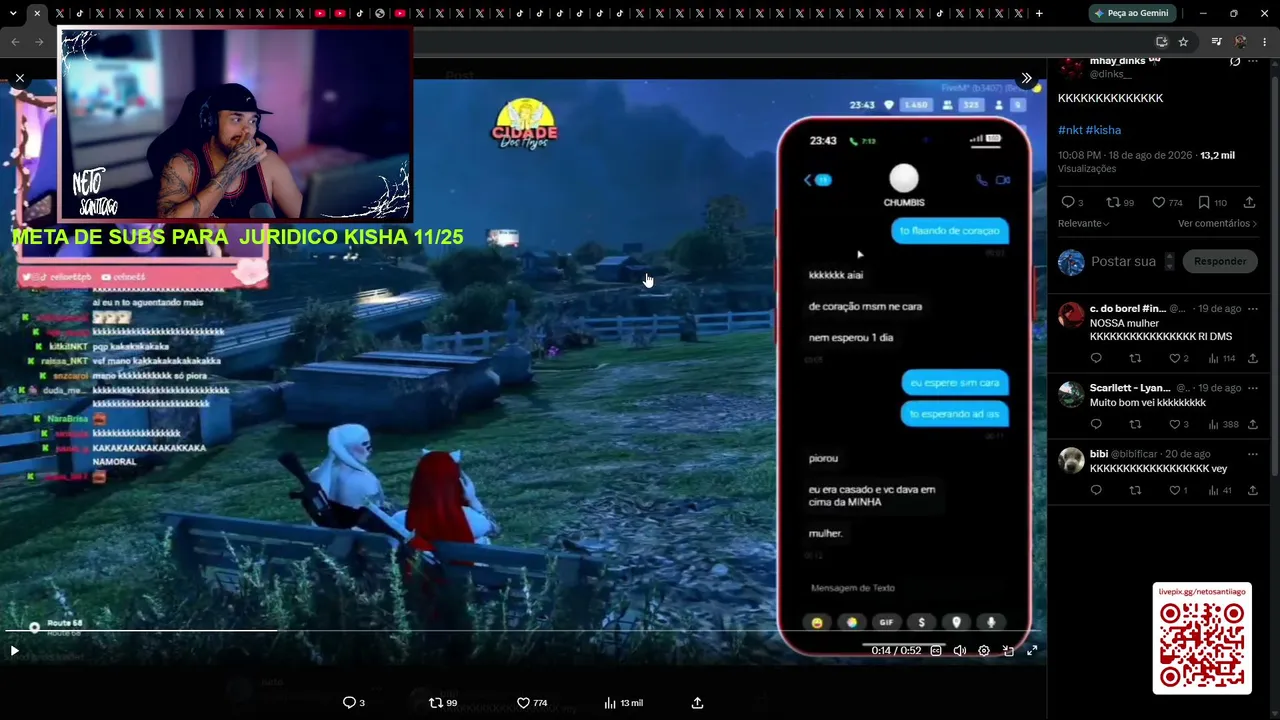Go back in browser history
Image resolution: width=1280 pixels, height=720 pixels.
(x=15, y=42)
